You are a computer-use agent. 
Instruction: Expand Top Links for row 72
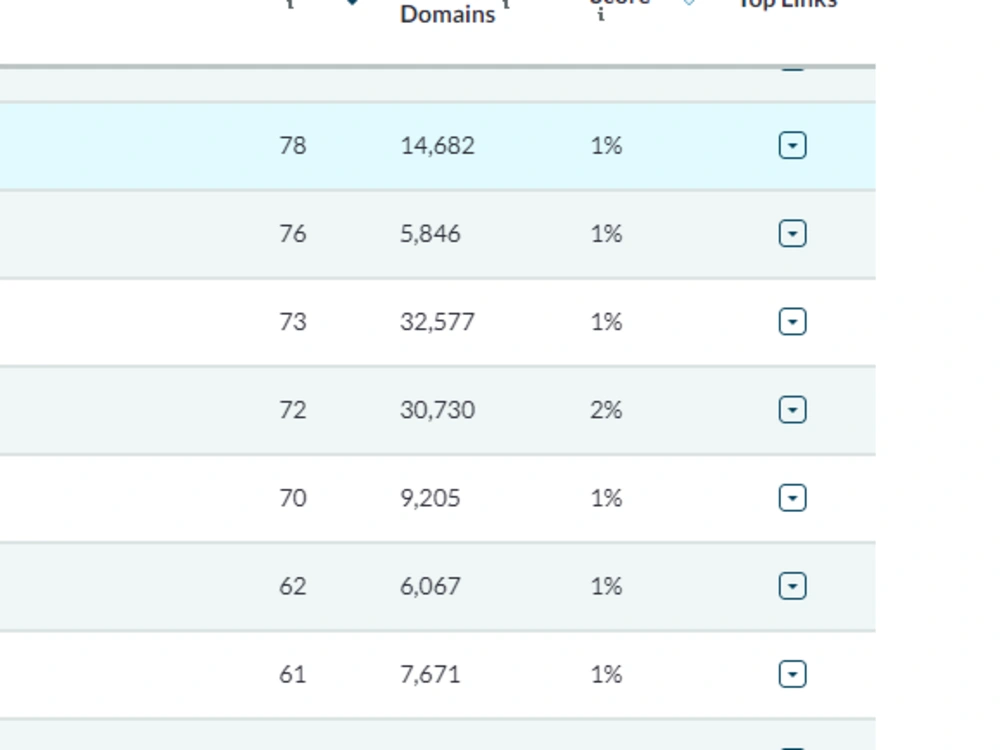coord(793,409)
